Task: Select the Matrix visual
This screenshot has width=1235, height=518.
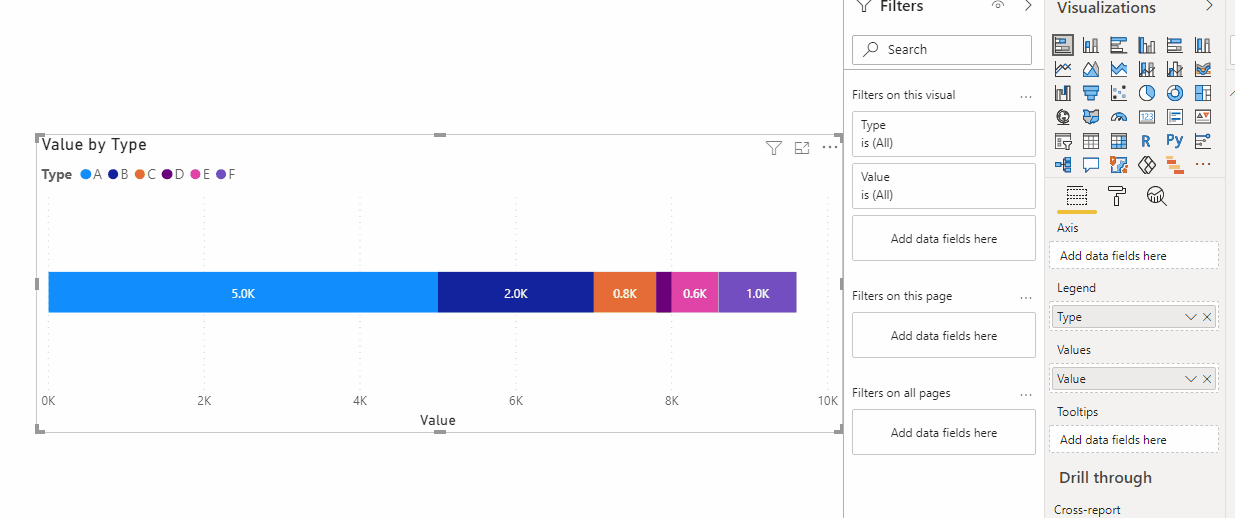Action: 1119,141
